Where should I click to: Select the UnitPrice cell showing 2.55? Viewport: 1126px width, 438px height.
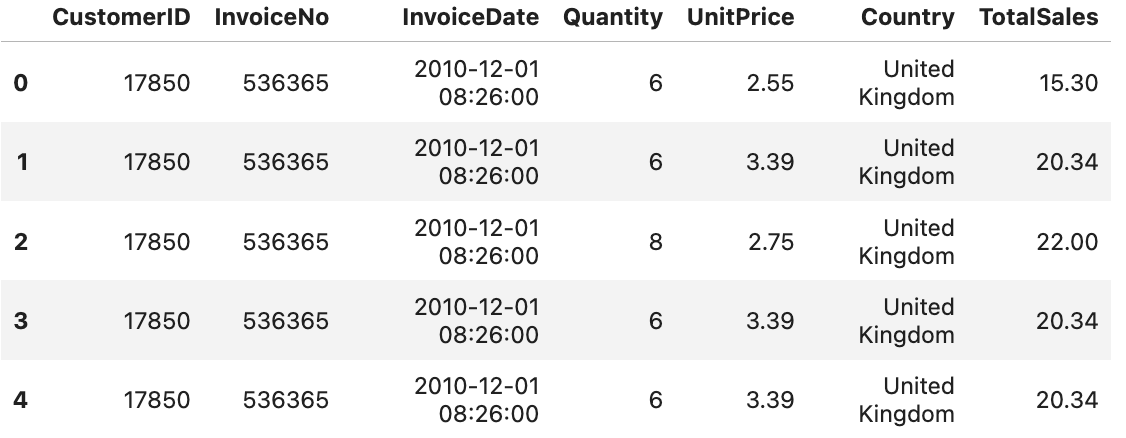tap(770, 83)
